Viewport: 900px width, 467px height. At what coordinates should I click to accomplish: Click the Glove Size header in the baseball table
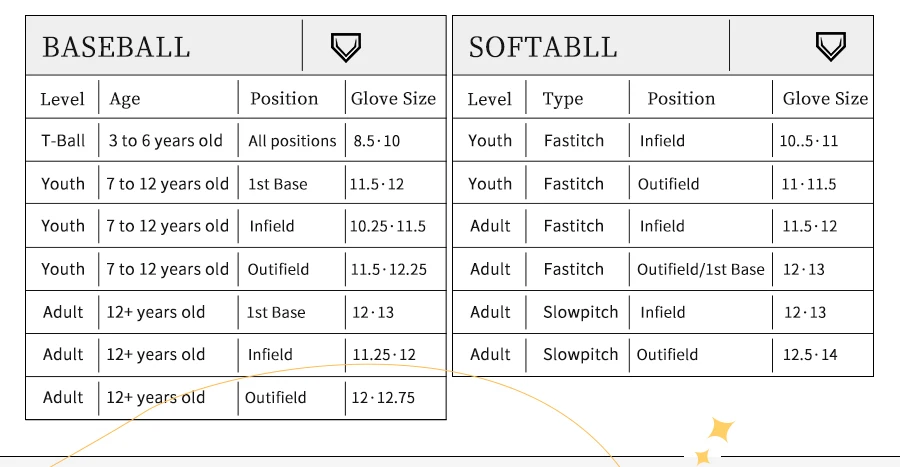[393, 99]
